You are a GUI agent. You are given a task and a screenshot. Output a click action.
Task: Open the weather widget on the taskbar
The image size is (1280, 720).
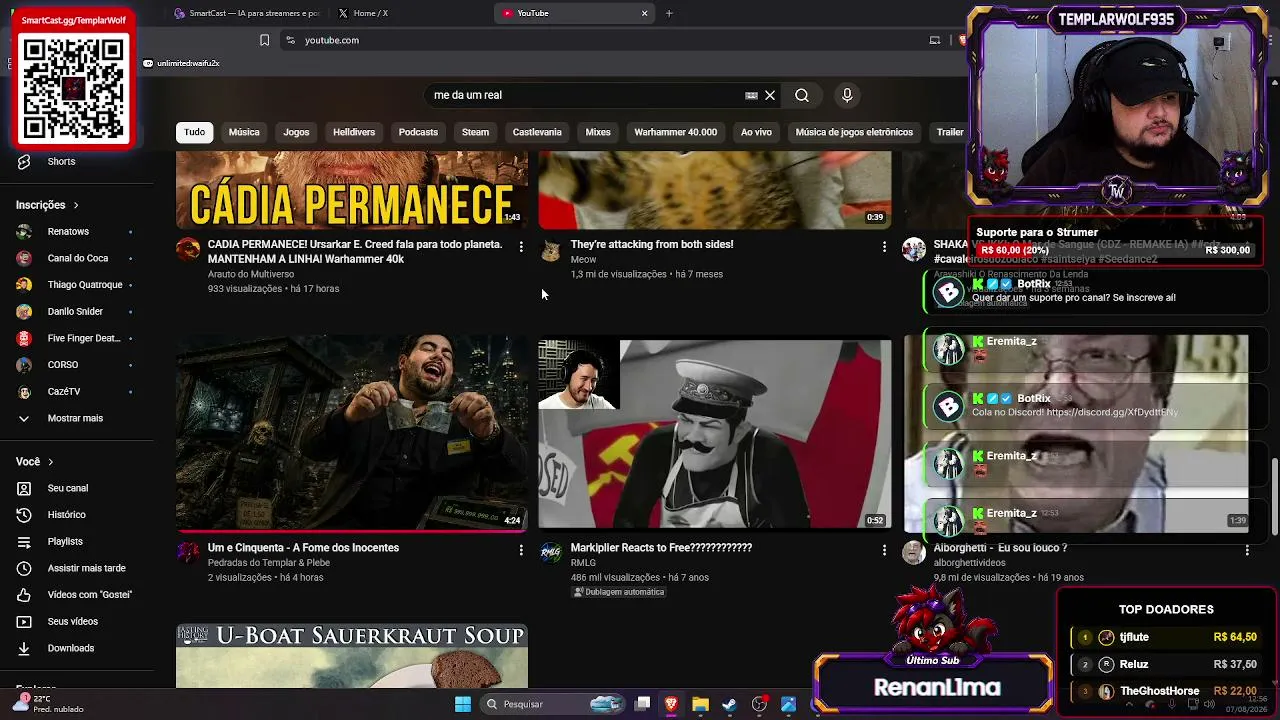(46, 704)
